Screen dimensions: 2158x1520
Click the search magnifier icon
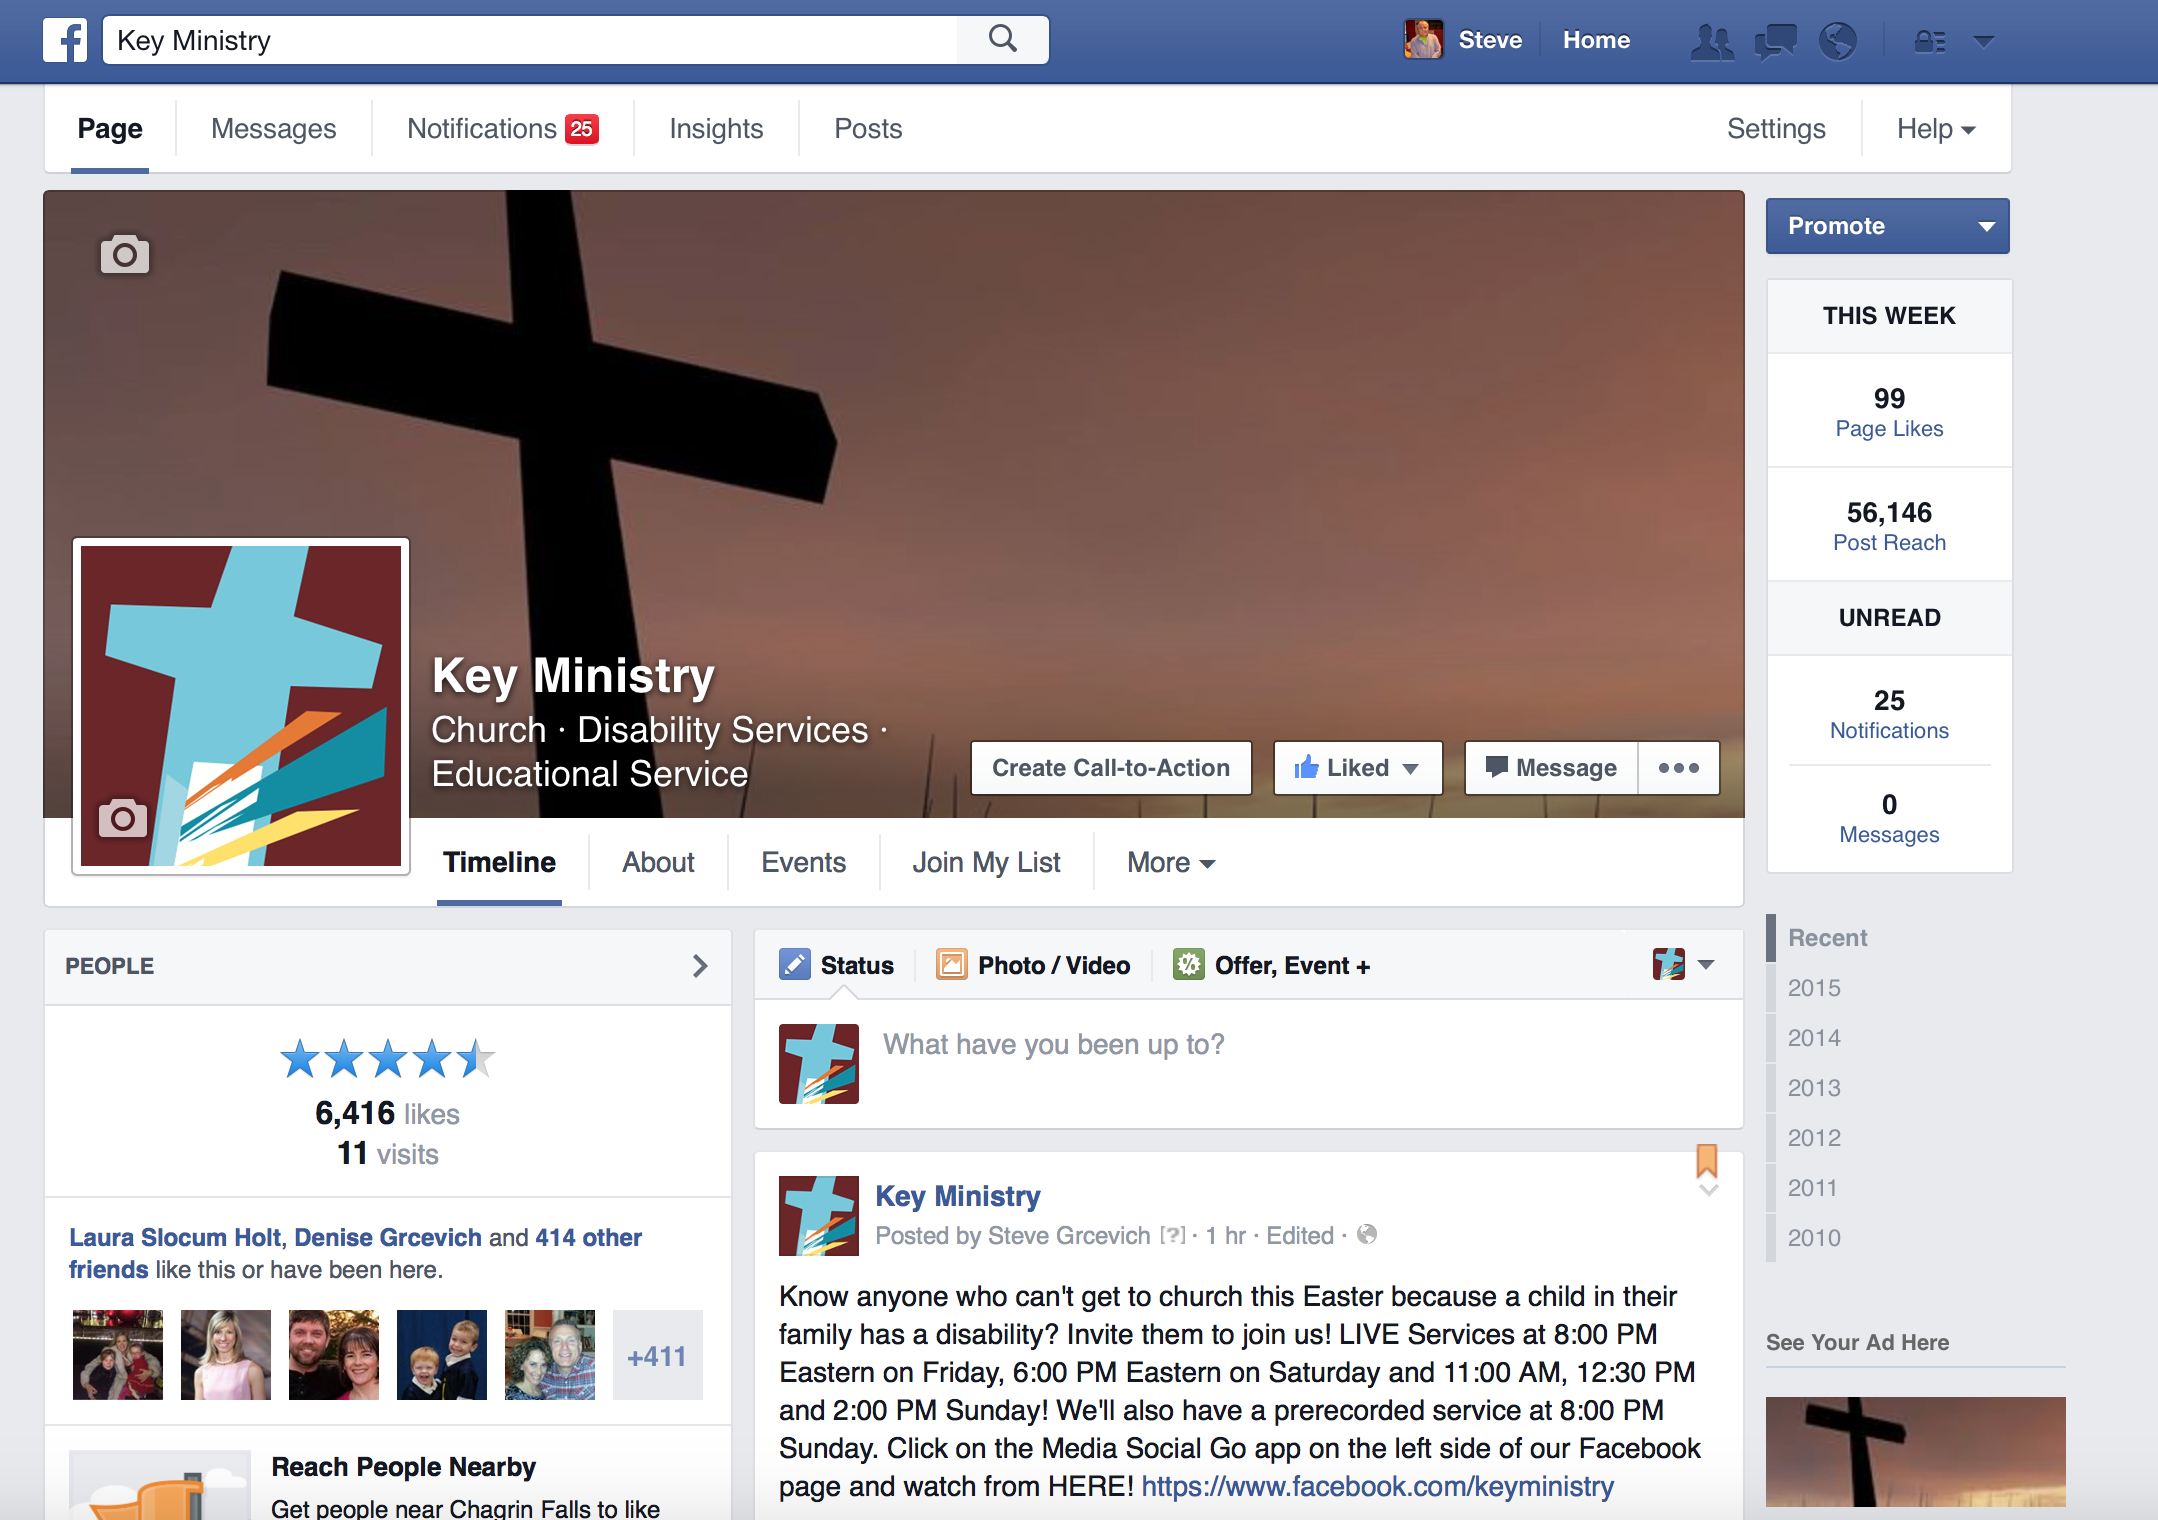[x=1002, y=40]
